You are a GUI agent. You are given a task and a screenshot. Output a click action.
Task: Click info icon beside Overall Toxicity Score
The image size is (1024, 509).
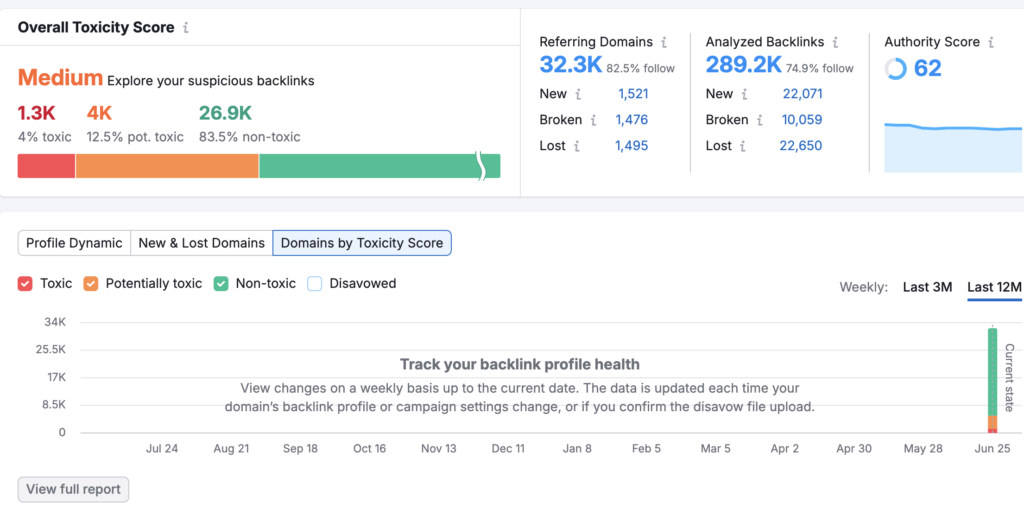tap(186, 28)
